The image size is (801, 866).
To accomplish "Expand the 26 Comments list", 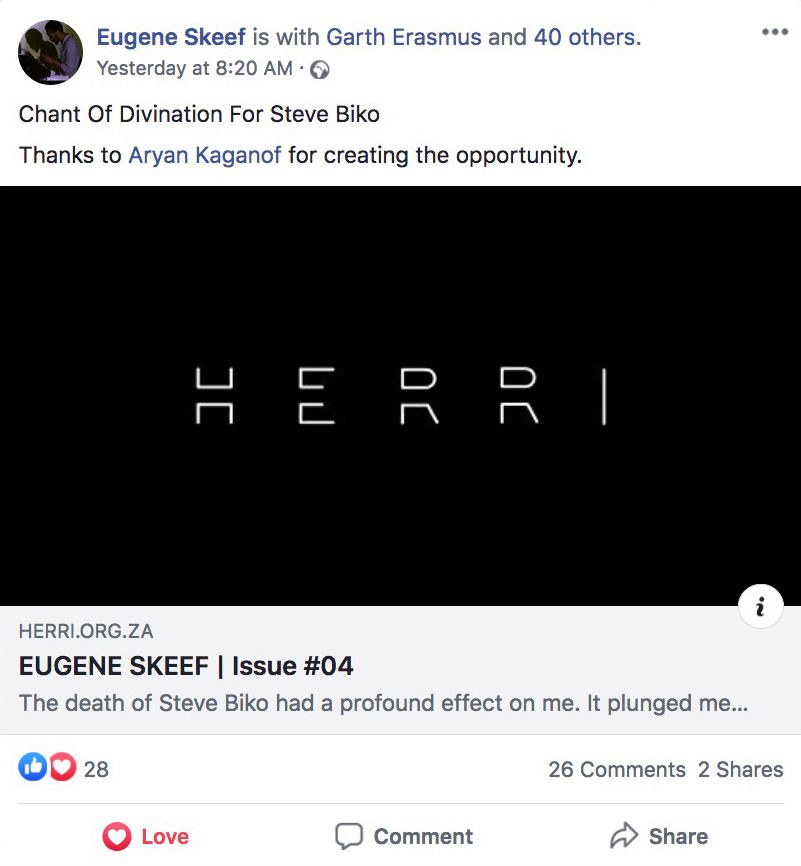I will tap(617, 769).
